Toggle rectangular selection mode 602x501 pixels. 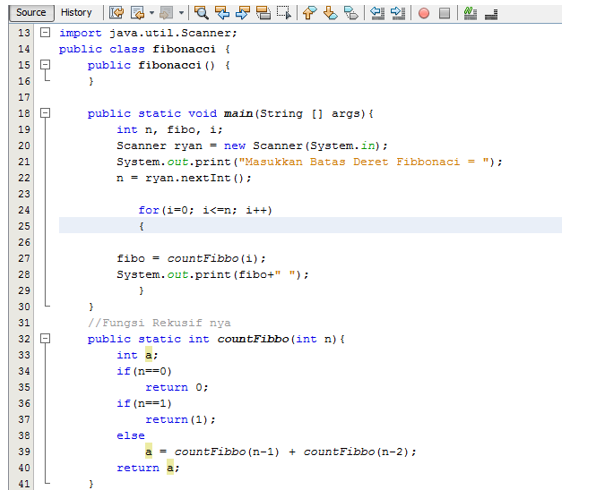point(284,13)
